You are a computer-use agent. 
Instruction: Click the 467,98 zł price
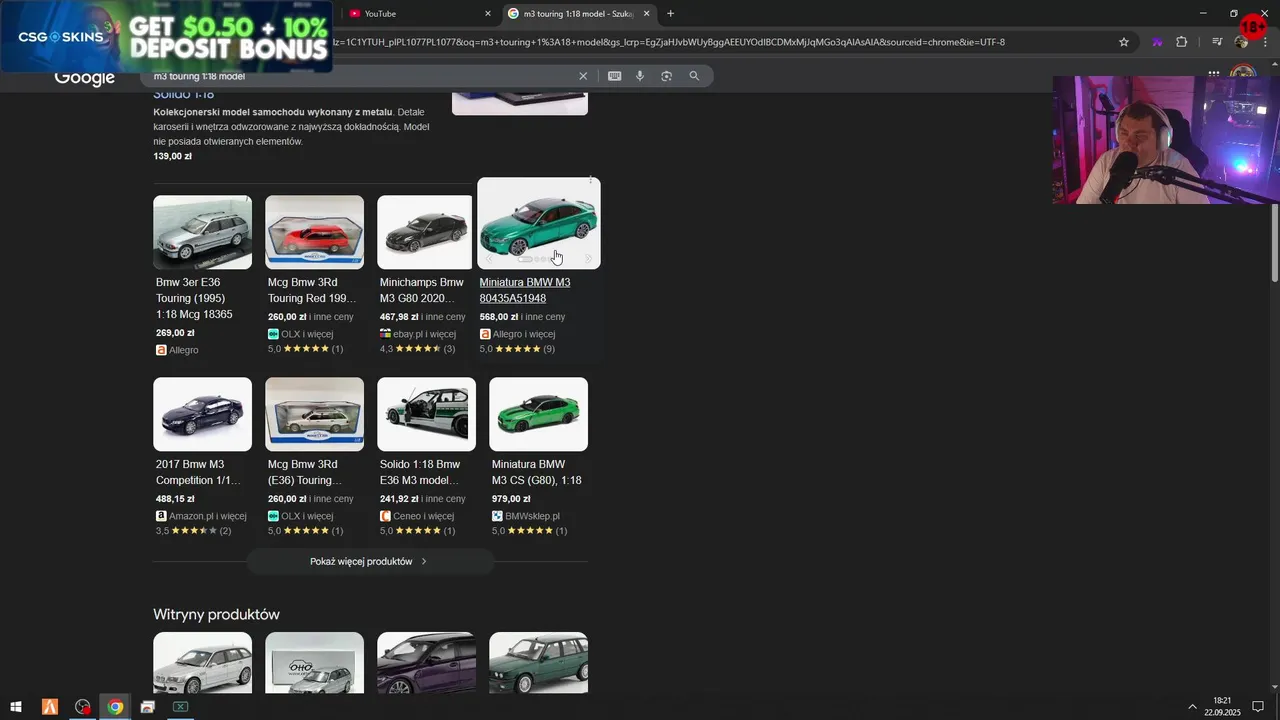pos(399,317)
